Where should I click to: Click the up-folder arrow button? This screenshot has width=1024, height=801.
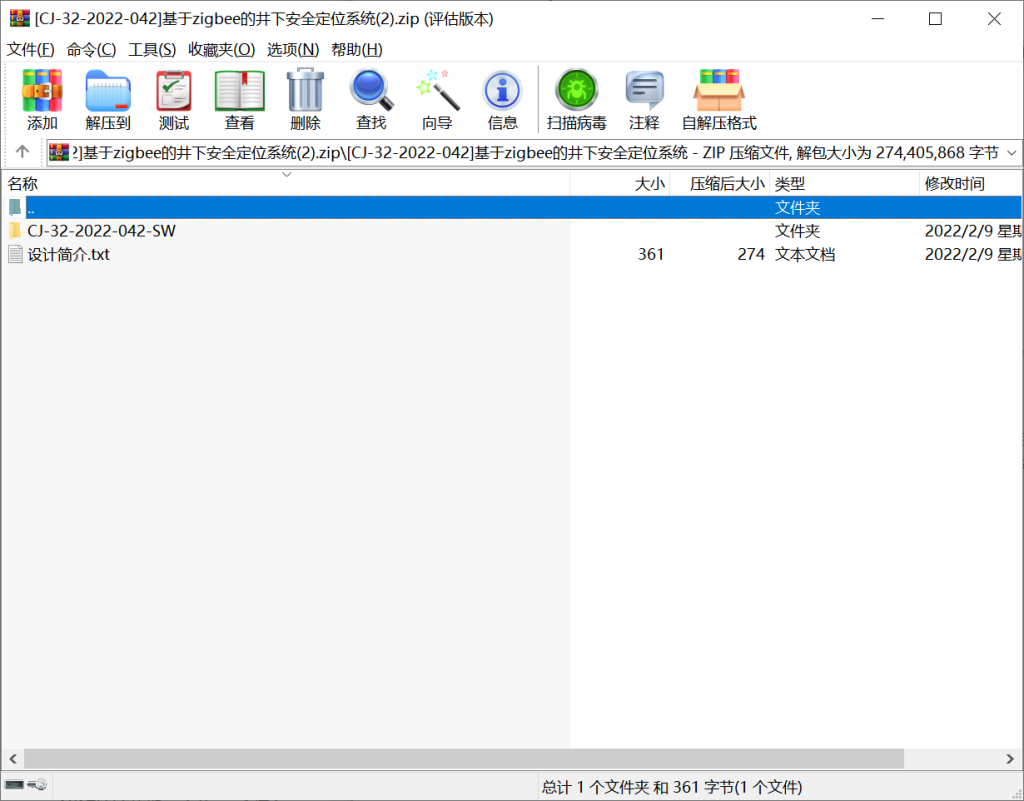tap(22, 152)
